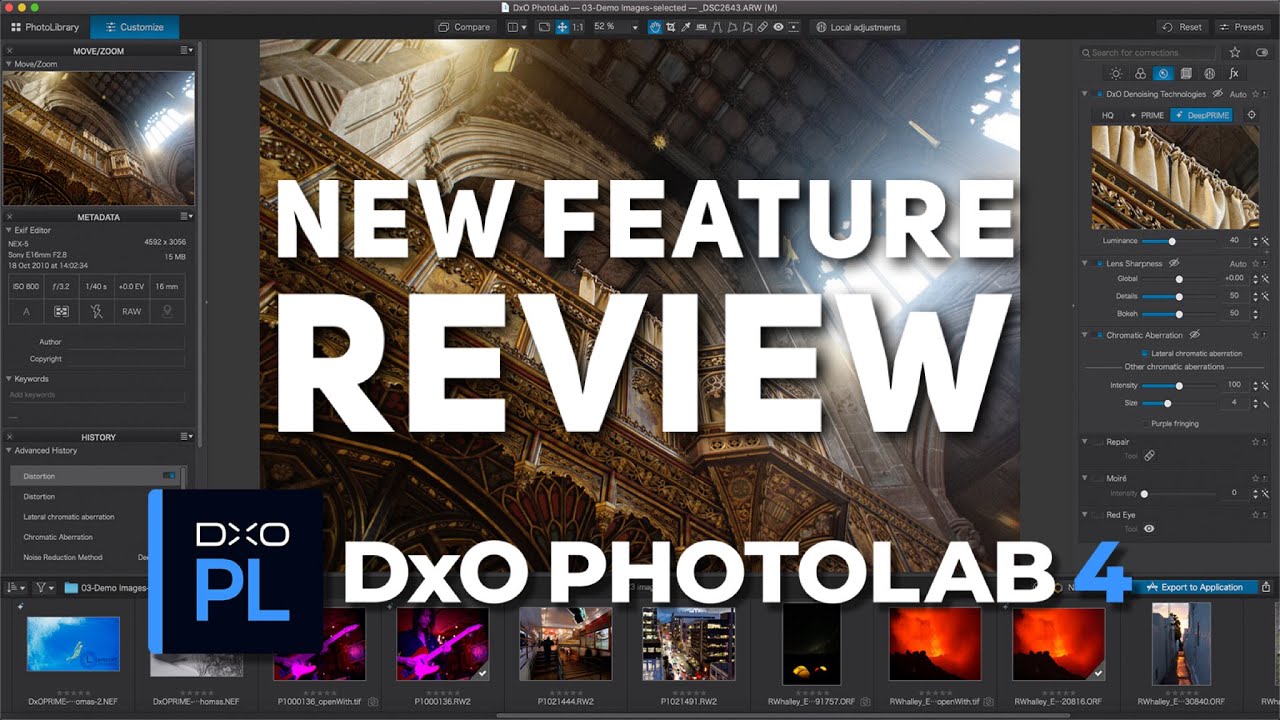This screenshot has width=1280, height=720.
Task: Toggle the Distortion history entry switch
Action: coord(169,476)
